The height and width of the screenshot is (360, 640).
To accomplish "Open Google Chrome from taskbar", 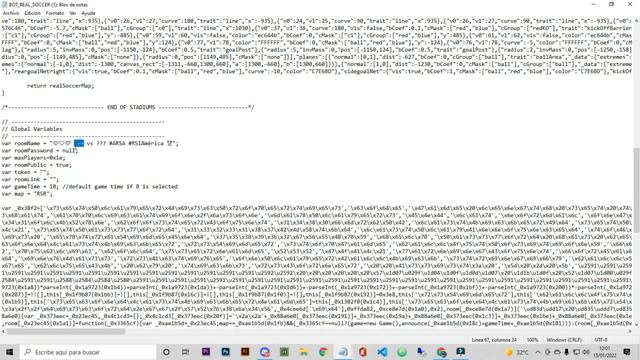I will point(323,352).
